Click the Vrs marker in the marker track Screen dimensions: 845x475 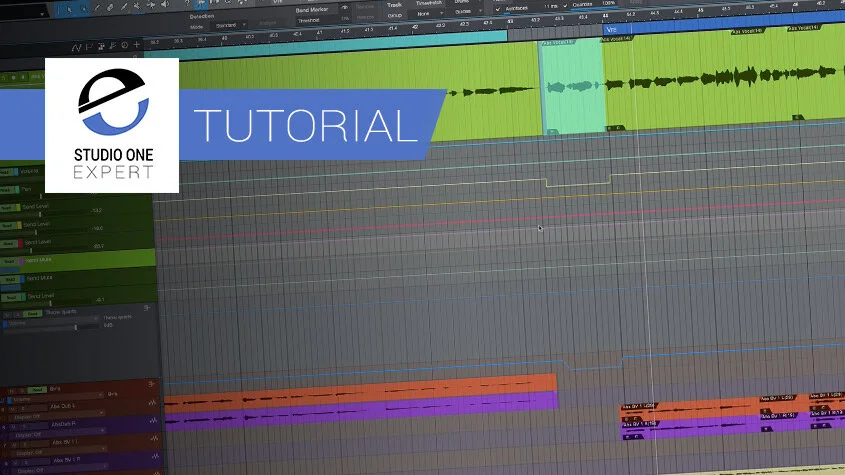click(x=611, y=29)
